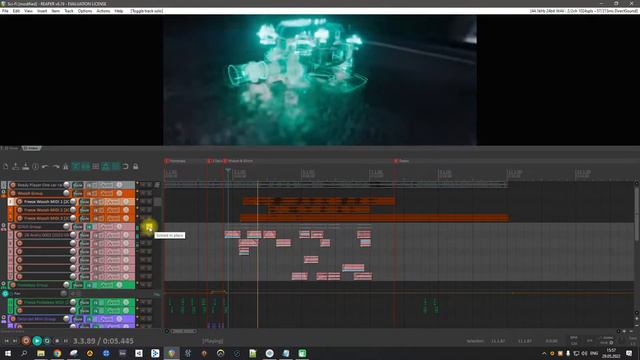Open the Options menu
This screenshot has width=640, height=360.
85,11
